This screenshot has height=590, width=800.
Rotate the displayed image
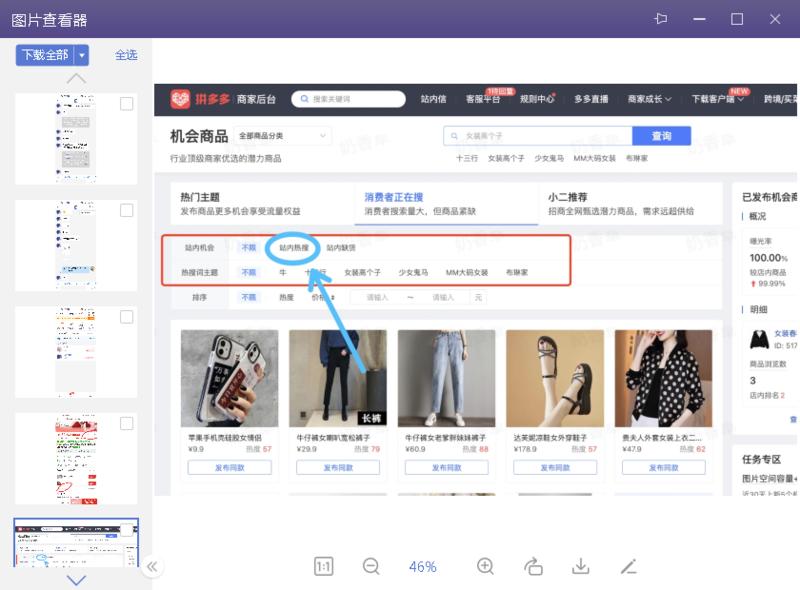[533, 567]
